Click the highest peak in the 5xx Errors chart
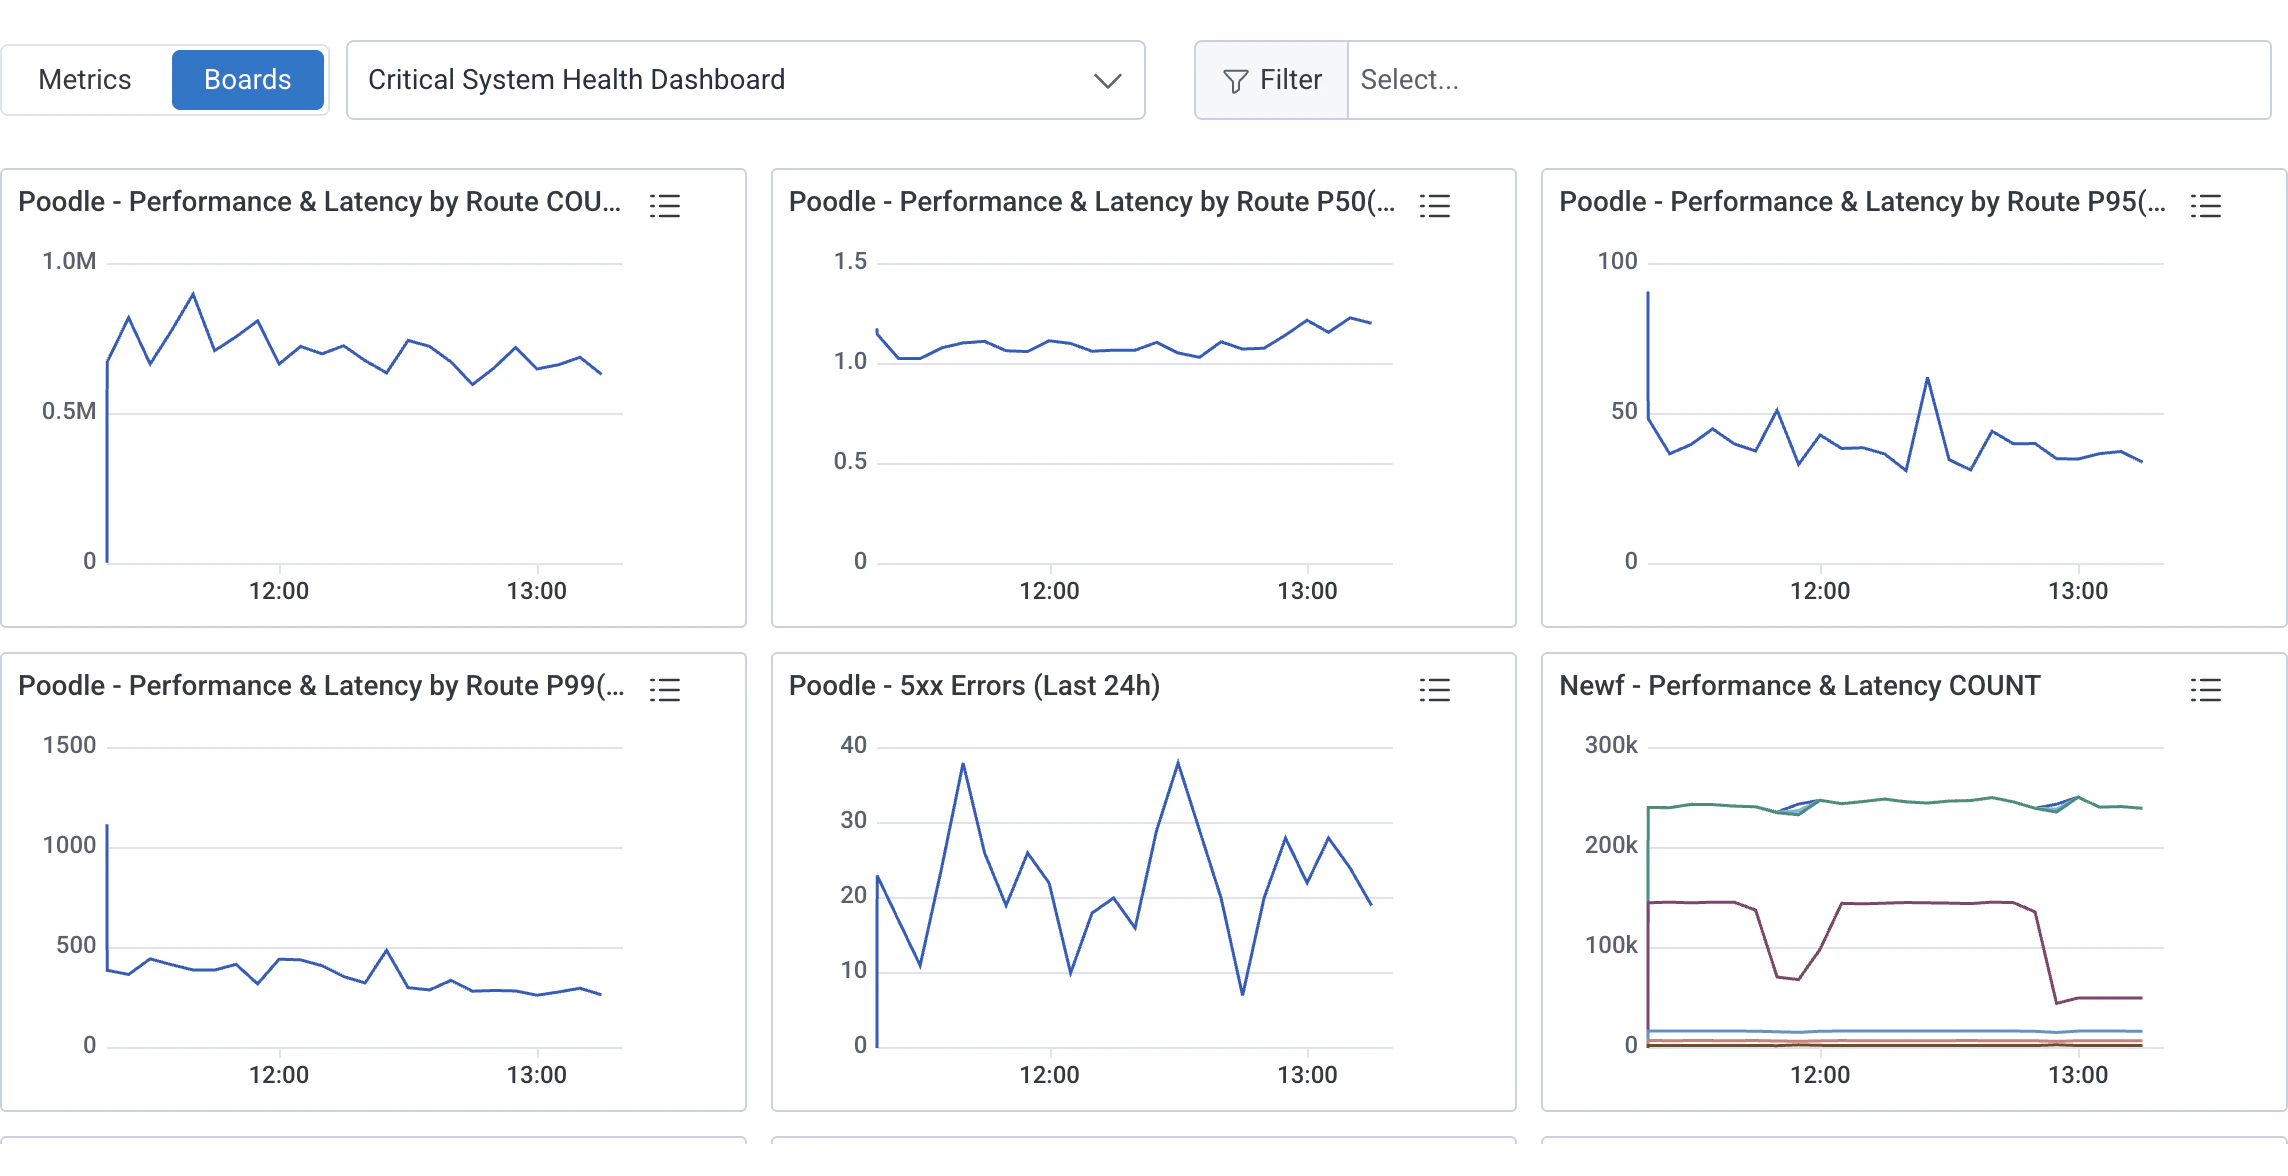Viewport: 2288px width, 1176px height. 1176,761
